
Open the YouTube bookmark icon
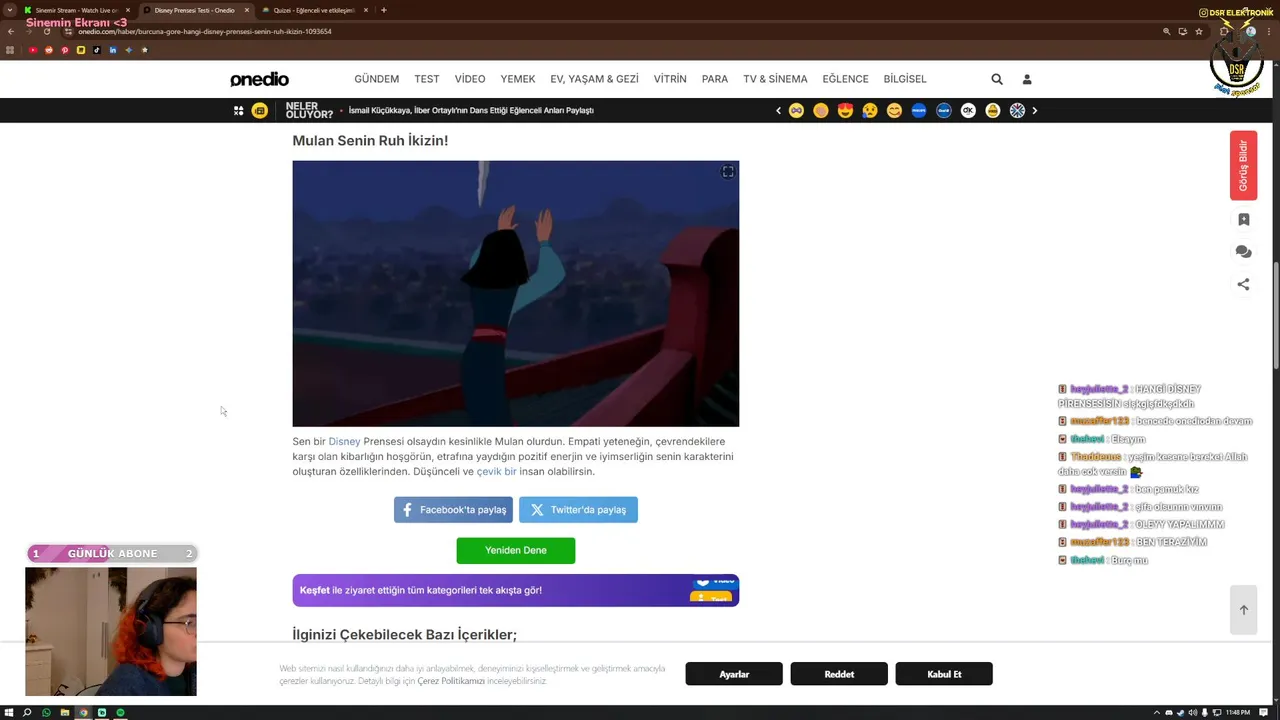click(33, 50)
